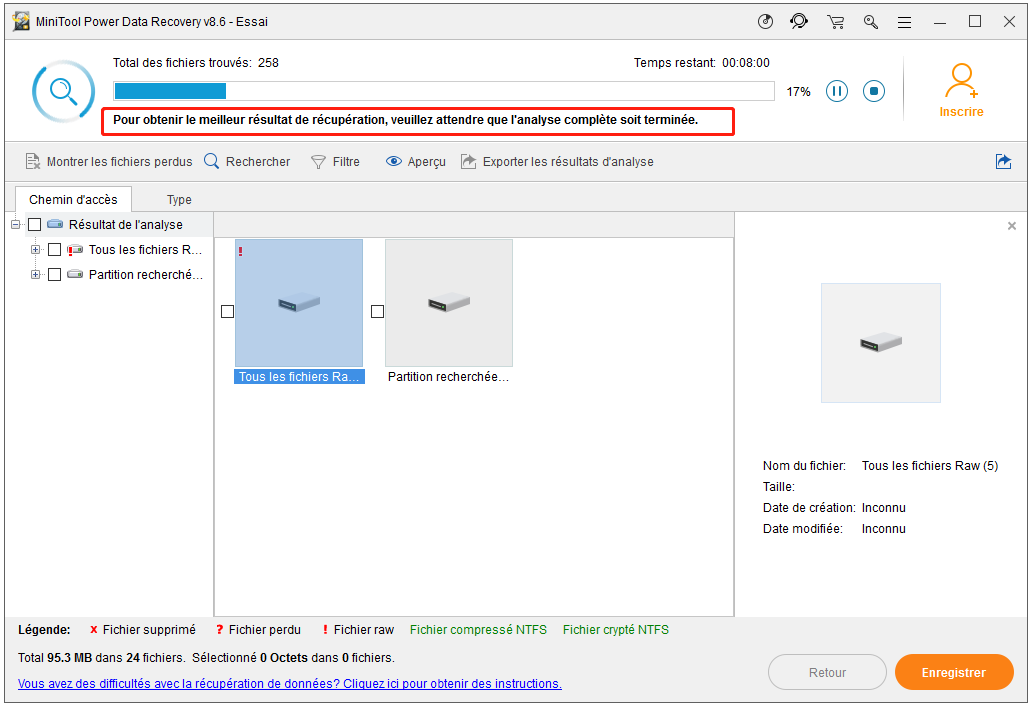Open the support headset icon in title bar

(x=799, y=22)
